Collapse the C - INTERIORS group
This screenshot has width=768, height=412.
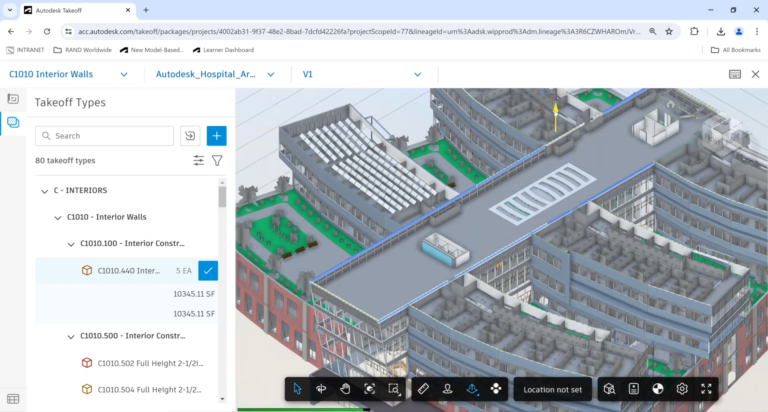pyautogui.click(x=45, y=191)
